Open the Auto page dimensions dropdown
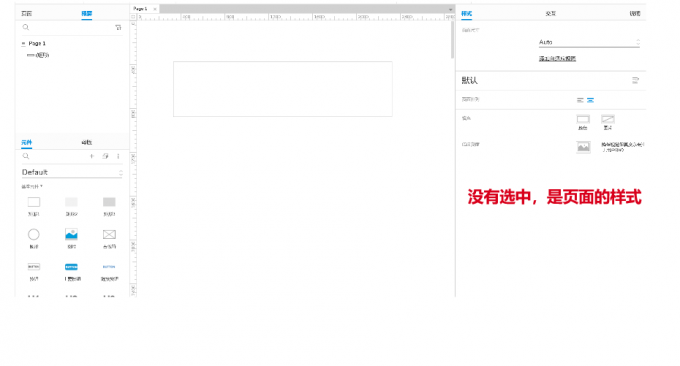680x366 pixels. point(589,42)
